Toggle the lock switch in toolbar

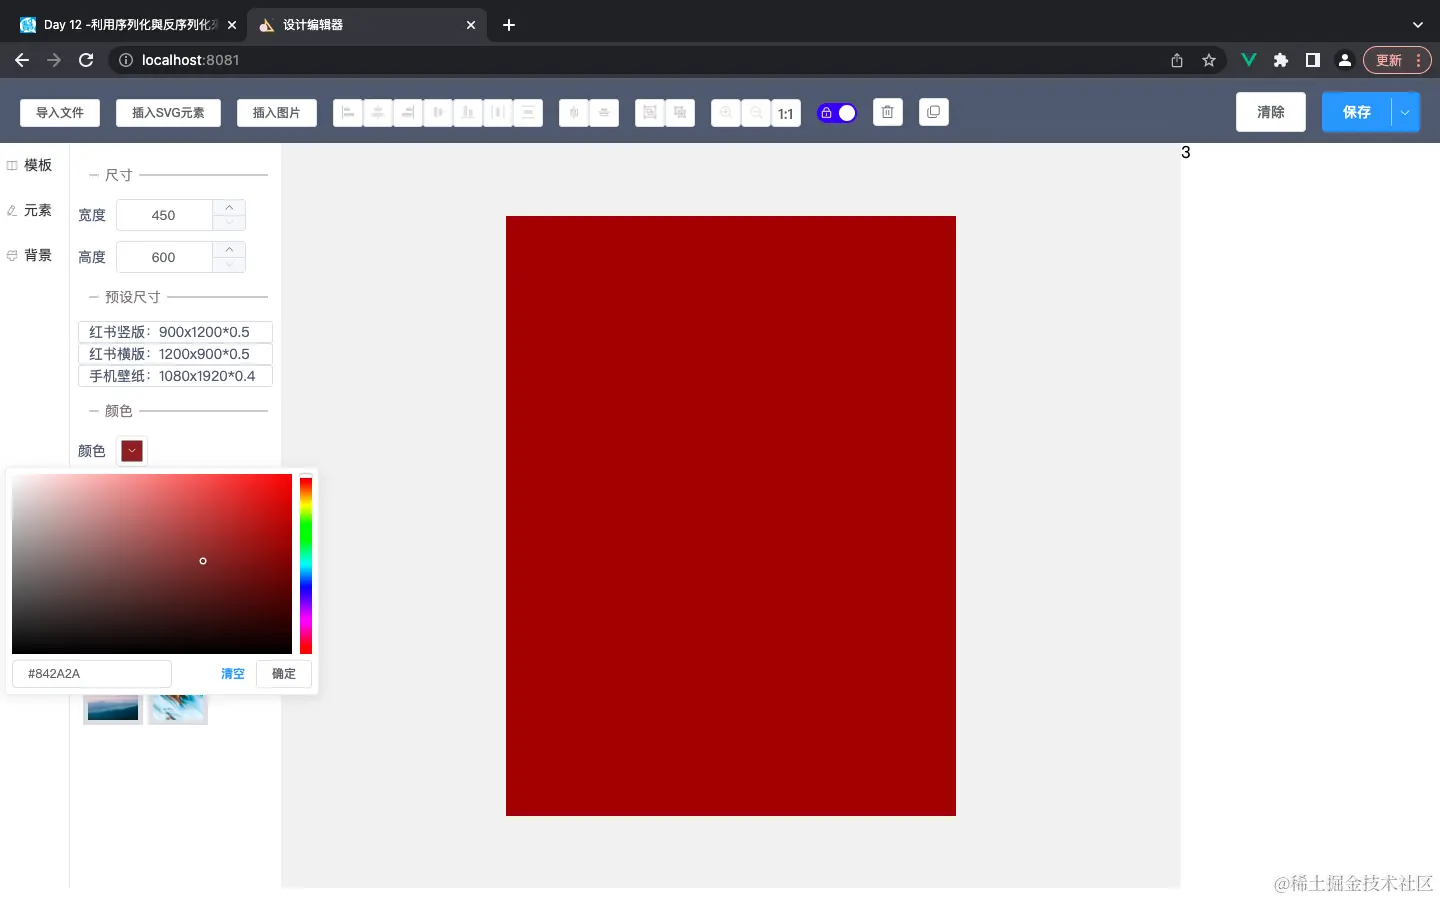click(837, 113)
